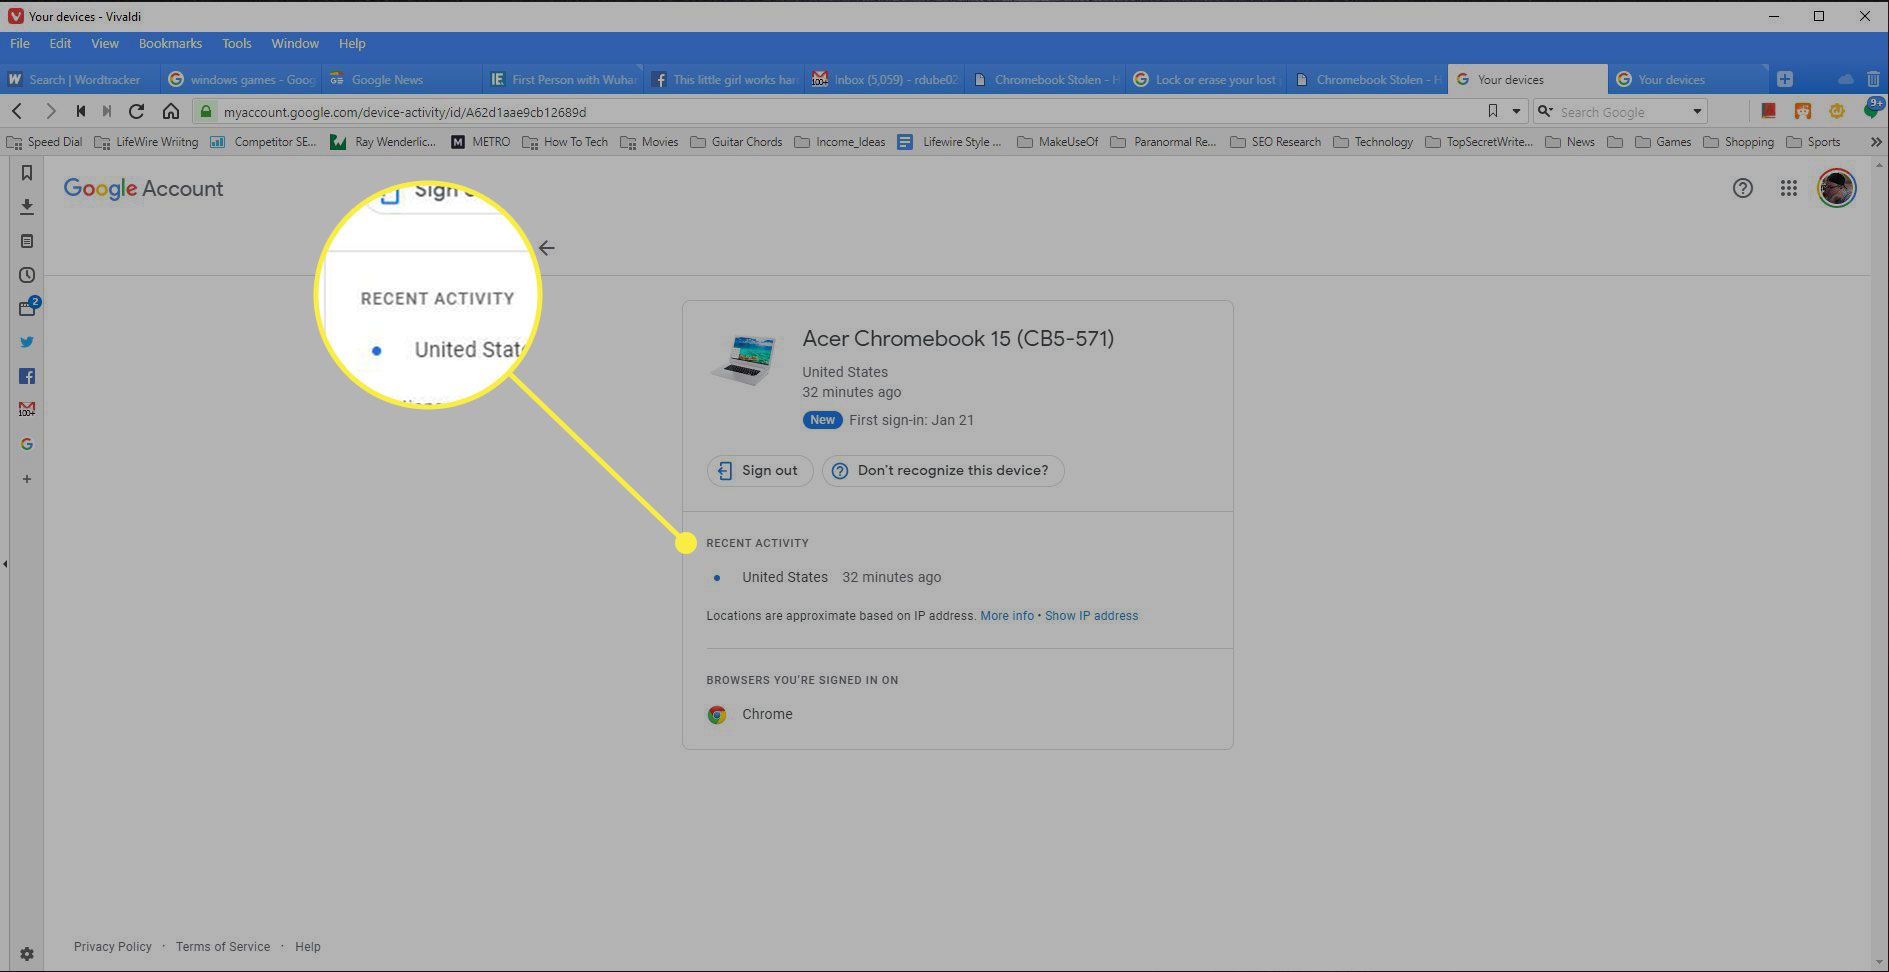1889x972 pixels.
Task: Go forward with the toolbar forward arrow
Action: point(50,111)
